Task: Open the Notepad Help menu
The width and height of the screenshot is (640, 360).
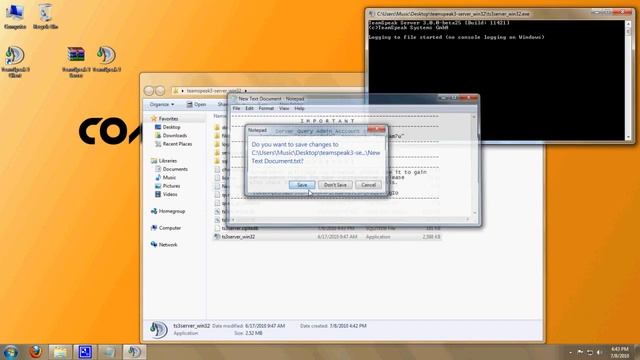Action: point(299,109)
